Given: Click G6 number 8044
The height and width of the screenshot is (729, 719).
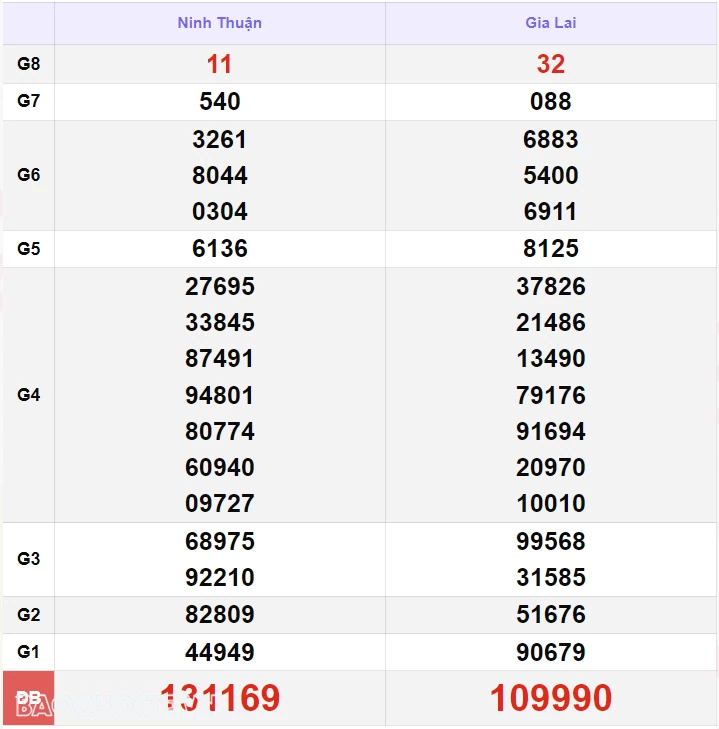Looking at the screenshot, I should [x=220, y=175].
